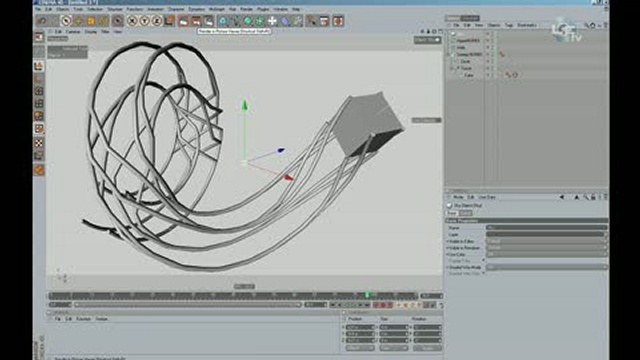Switch to the Coord tab in Attribute Manager
Screen dimensions: 640x360
click(465, 213)
